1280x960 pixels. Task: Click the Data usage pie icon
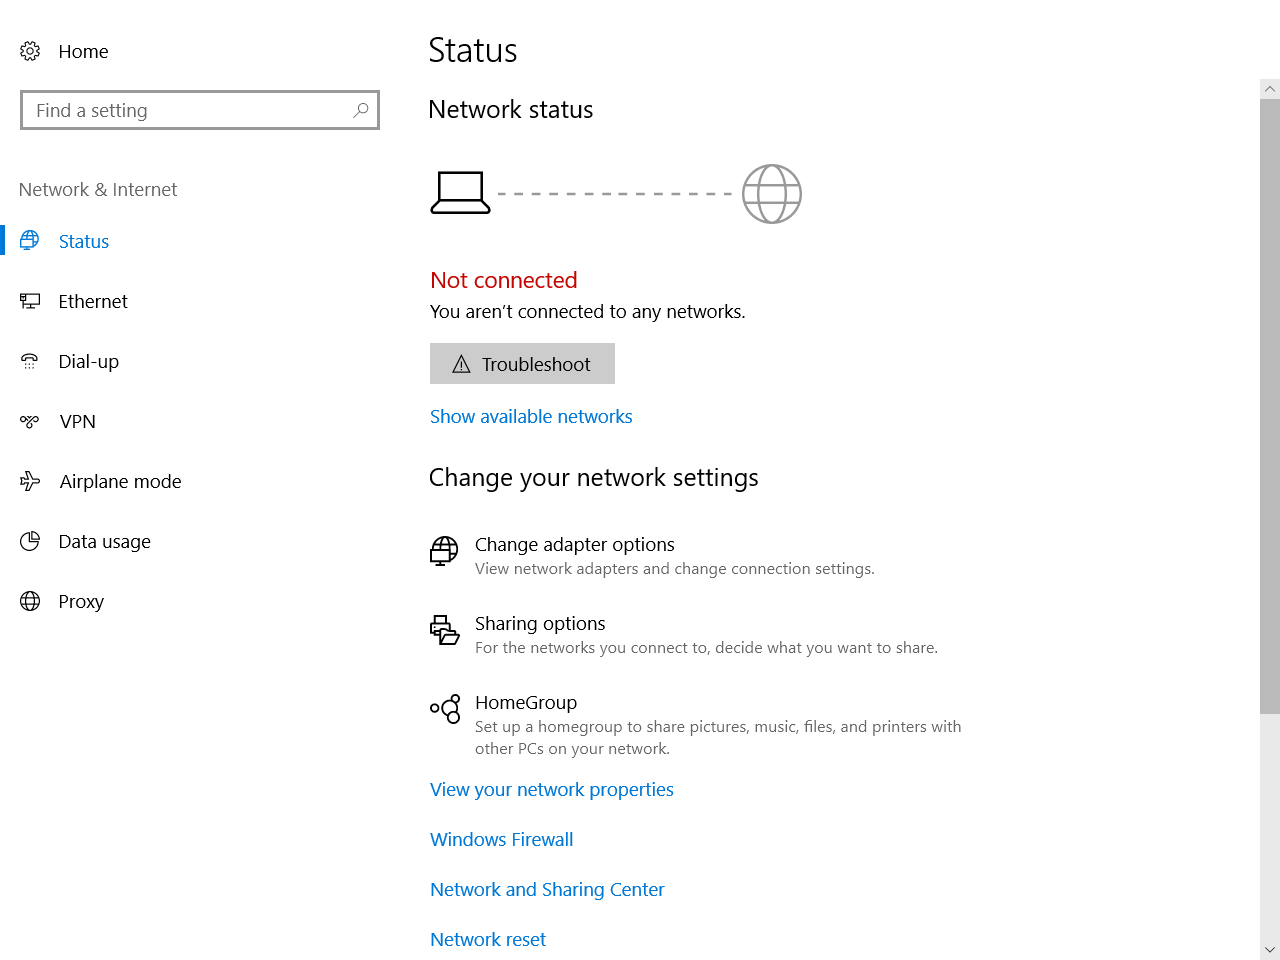[x=30, y=541]
